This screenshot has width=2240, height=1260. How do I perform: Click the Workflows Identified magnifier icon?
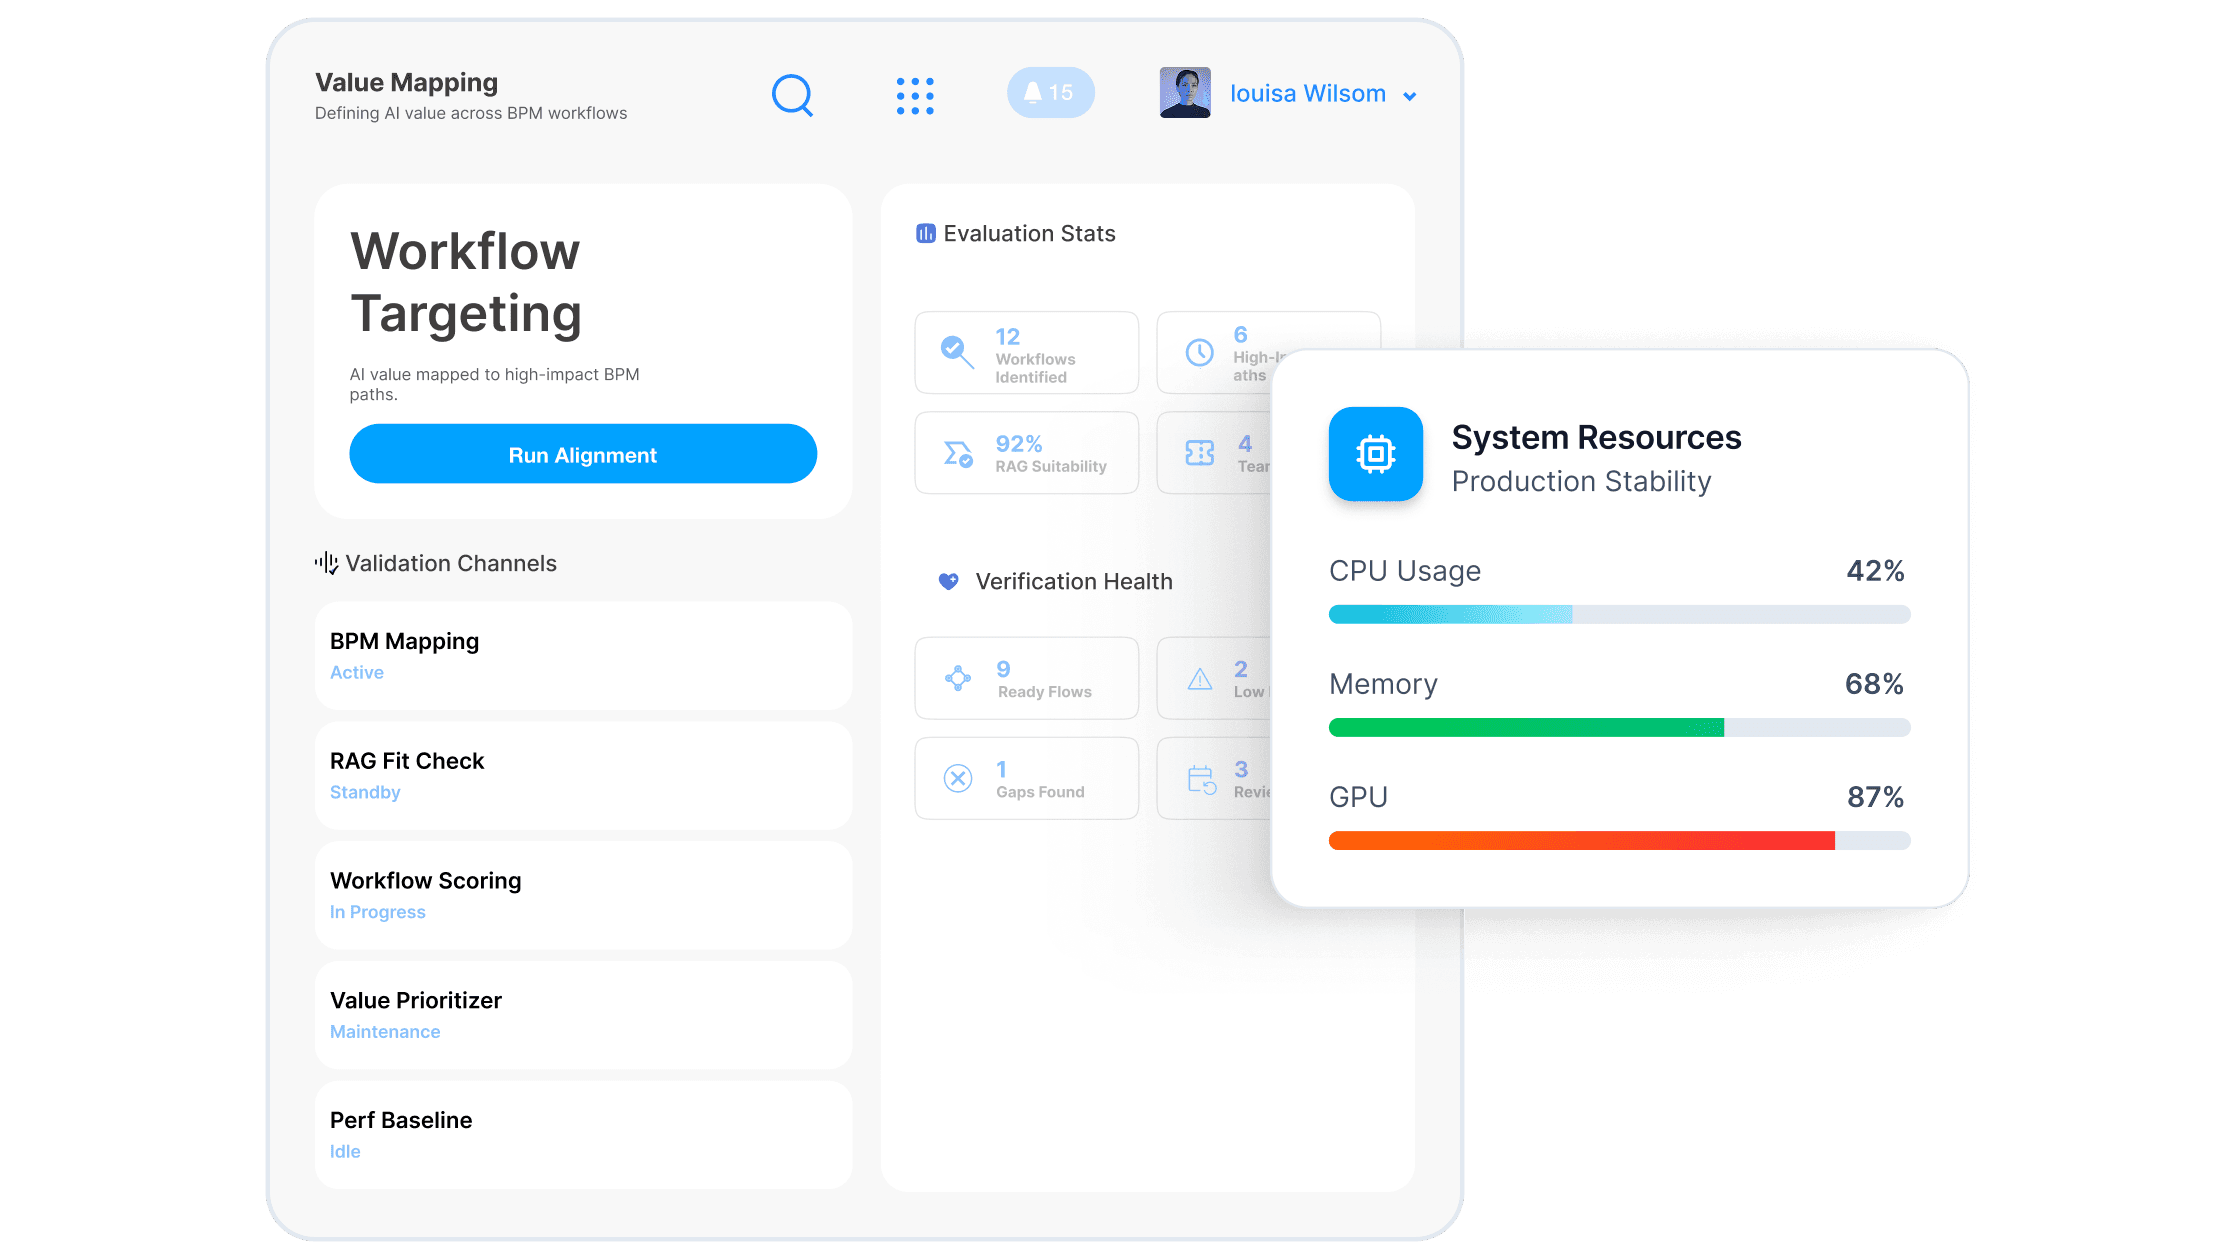coord(957,352)
